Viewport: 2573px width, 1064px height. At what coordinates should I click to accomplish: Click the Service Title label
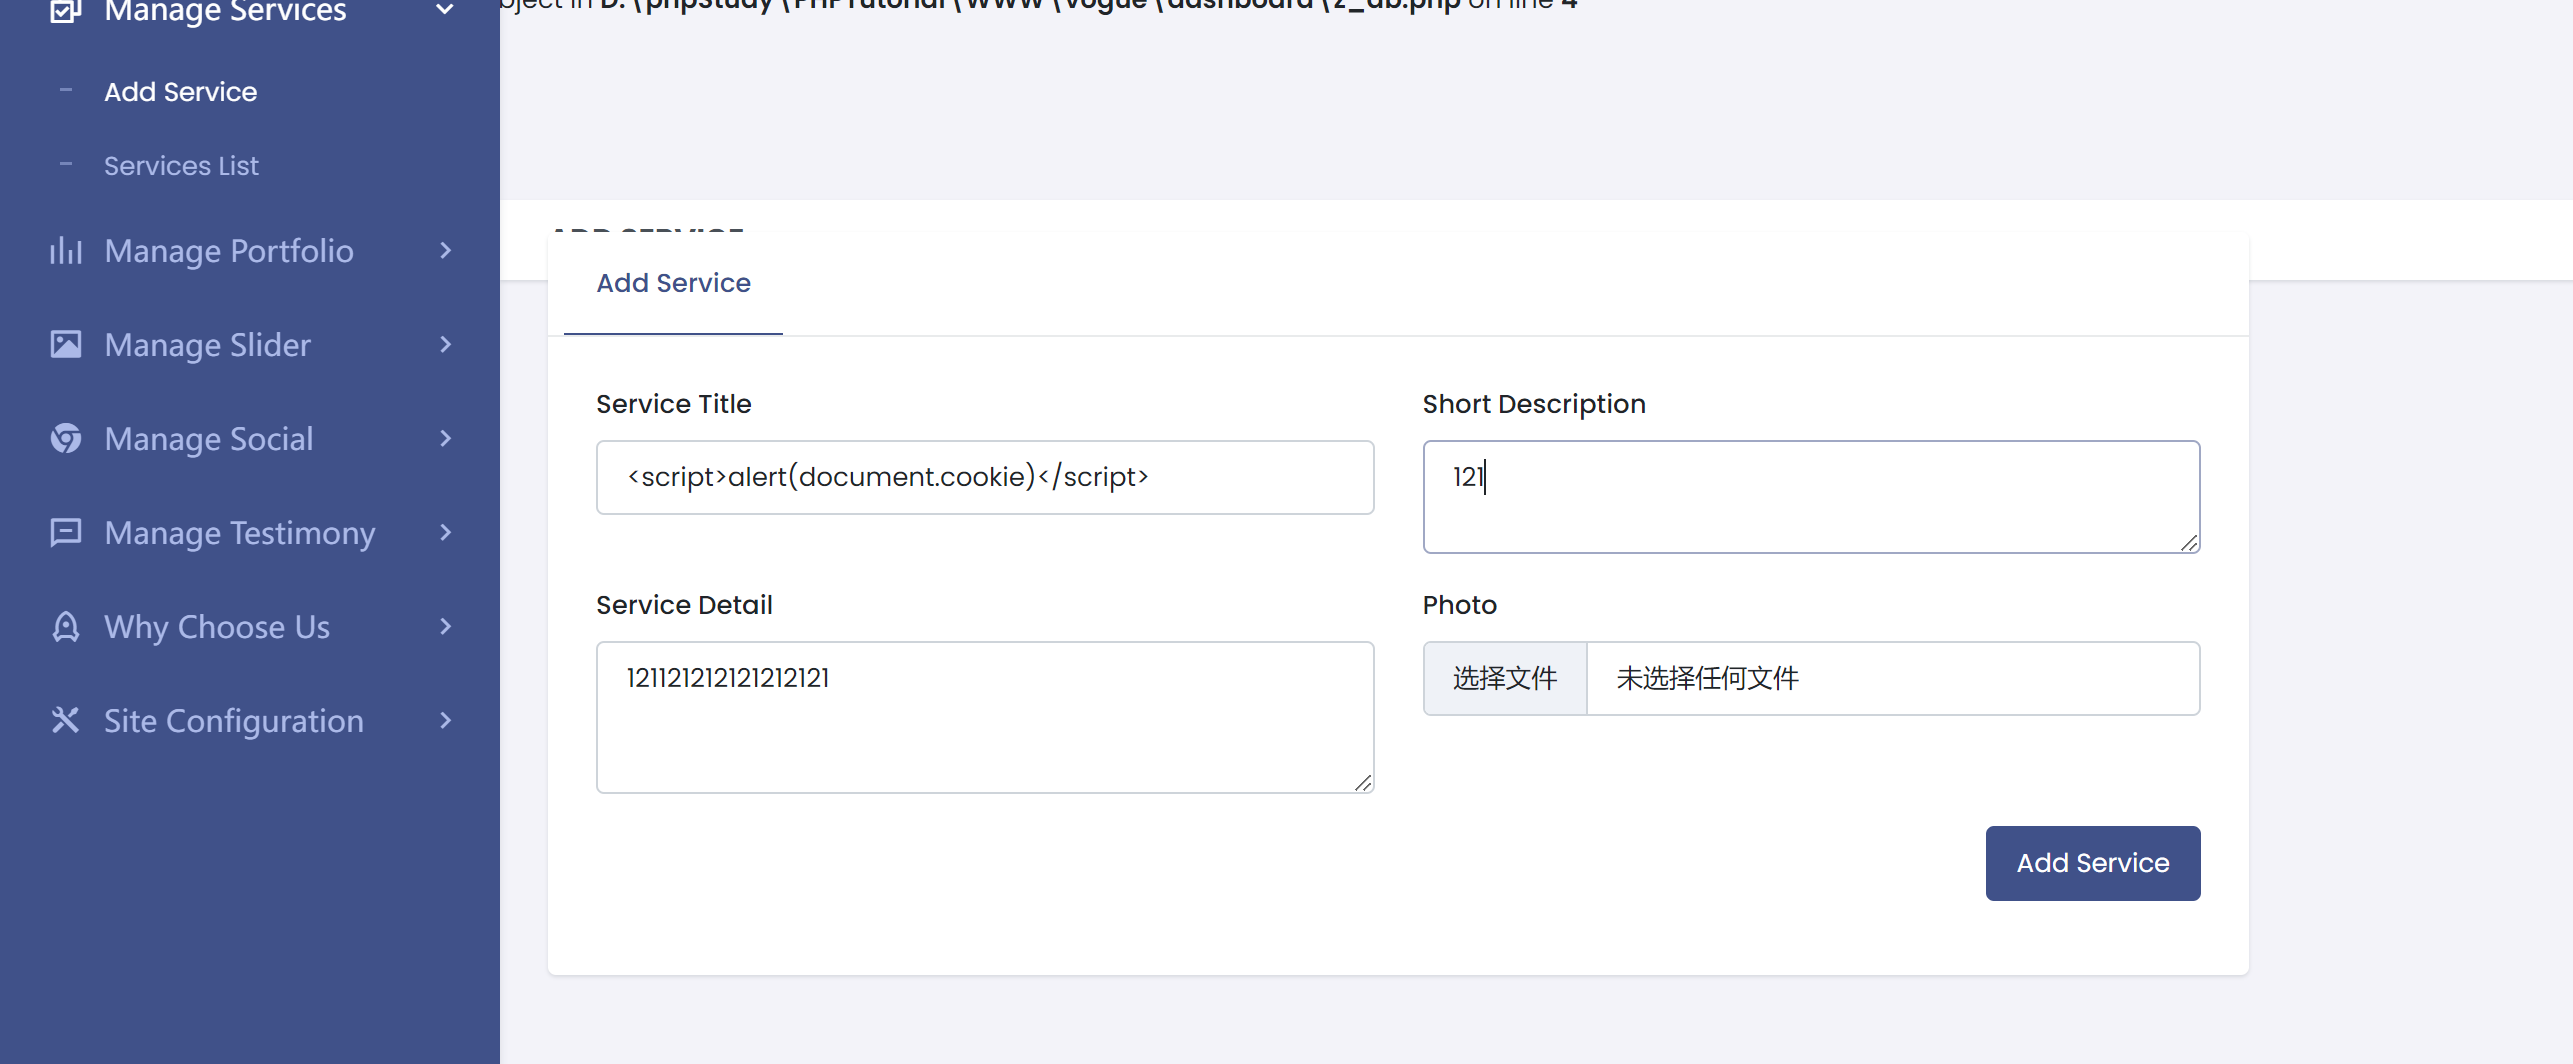674,404
